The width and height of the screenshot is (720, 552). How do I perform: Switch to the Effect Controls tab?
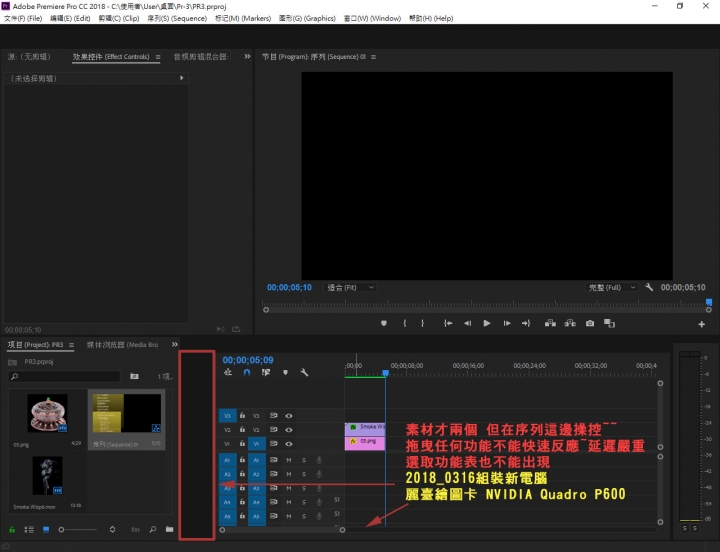[x=111, y=56]
